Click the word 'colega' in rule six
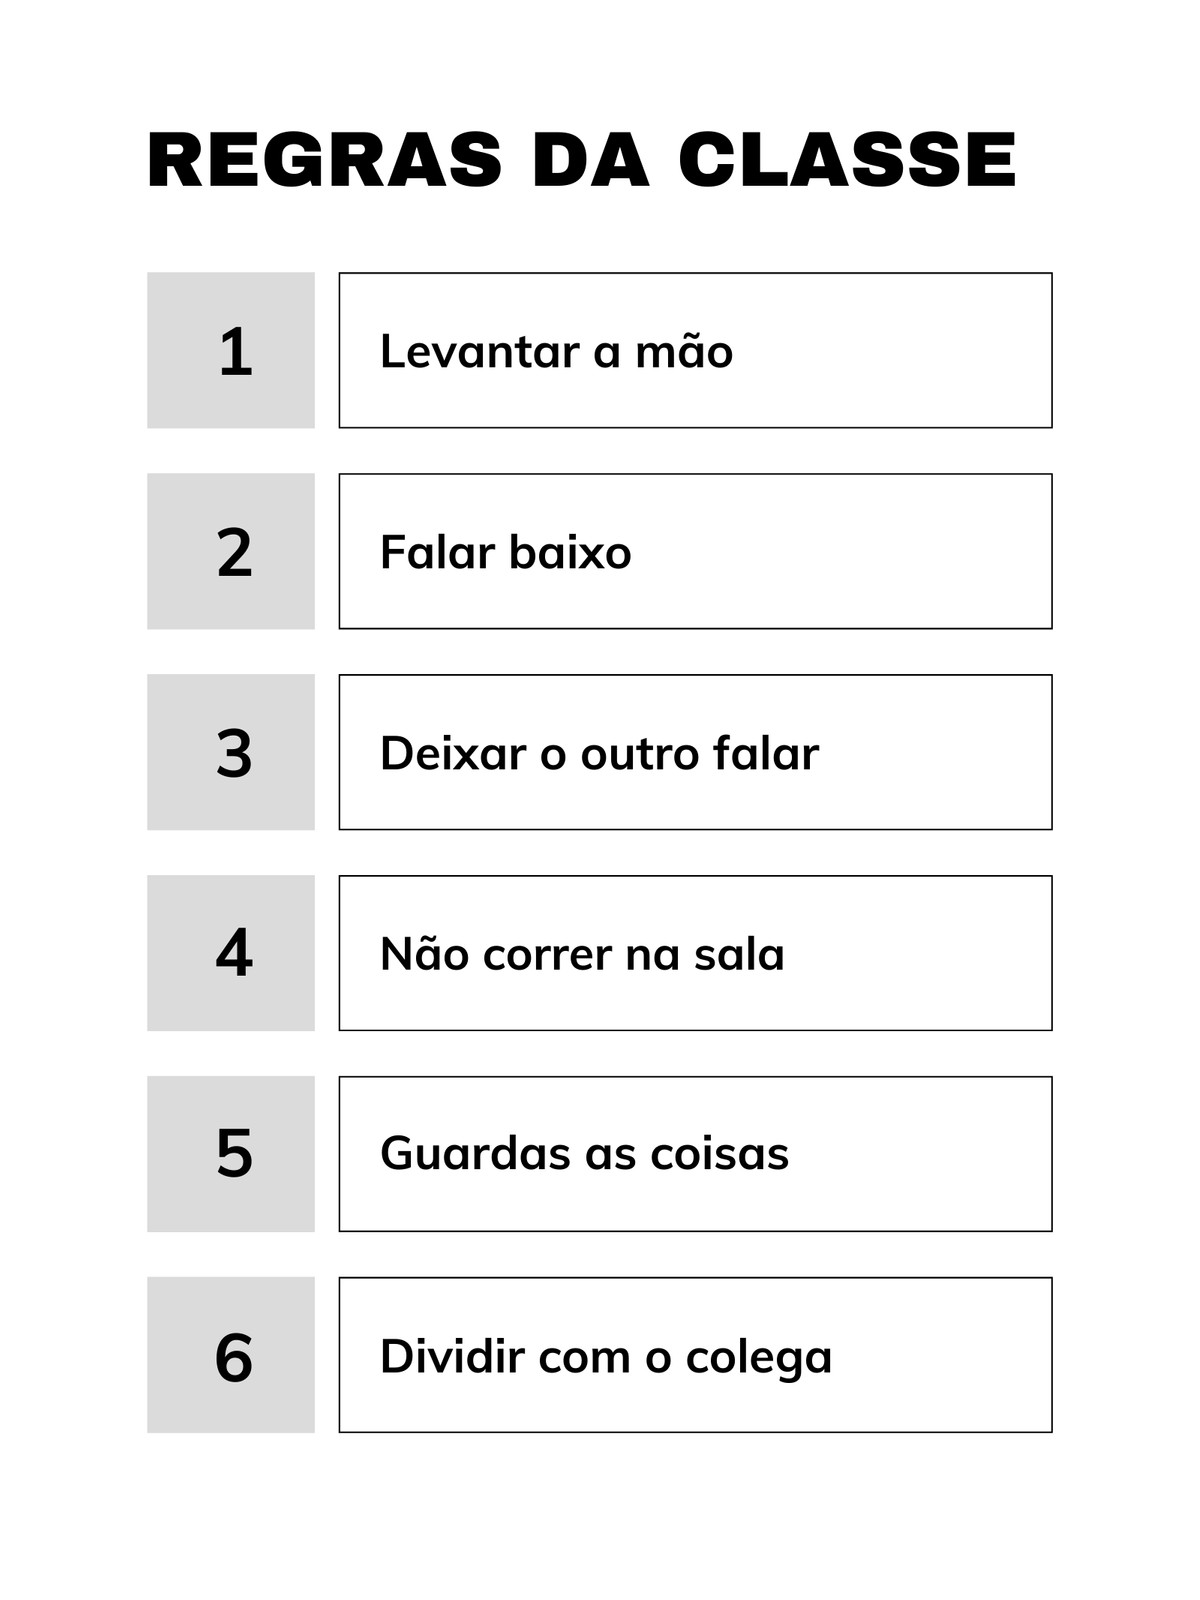 [x=759, y=1358]
